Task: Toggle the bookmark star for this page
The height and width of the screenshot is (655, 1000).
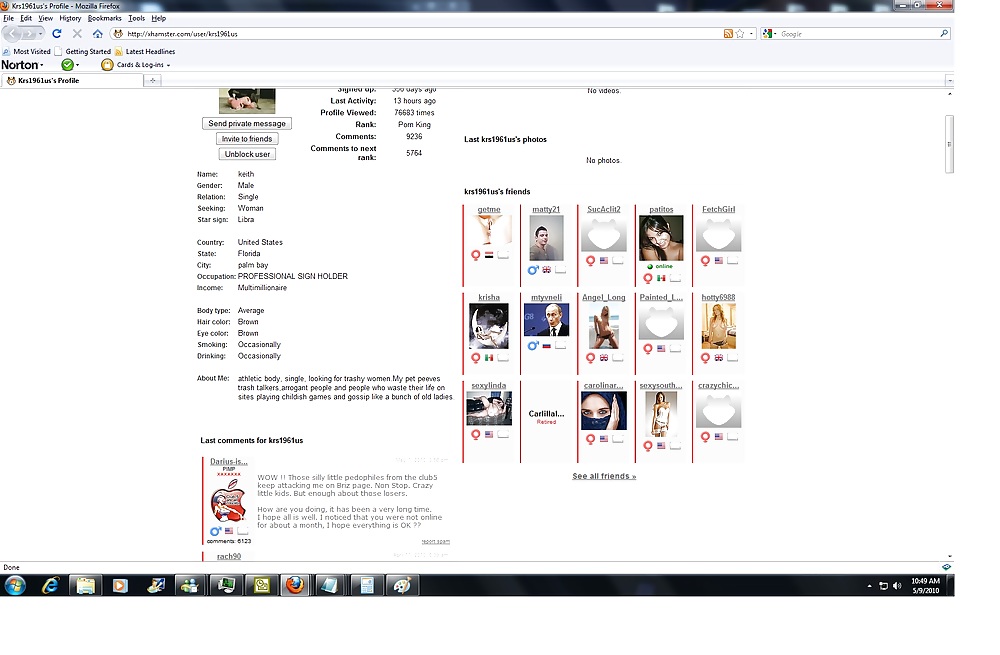Action: tap(740, 34)
